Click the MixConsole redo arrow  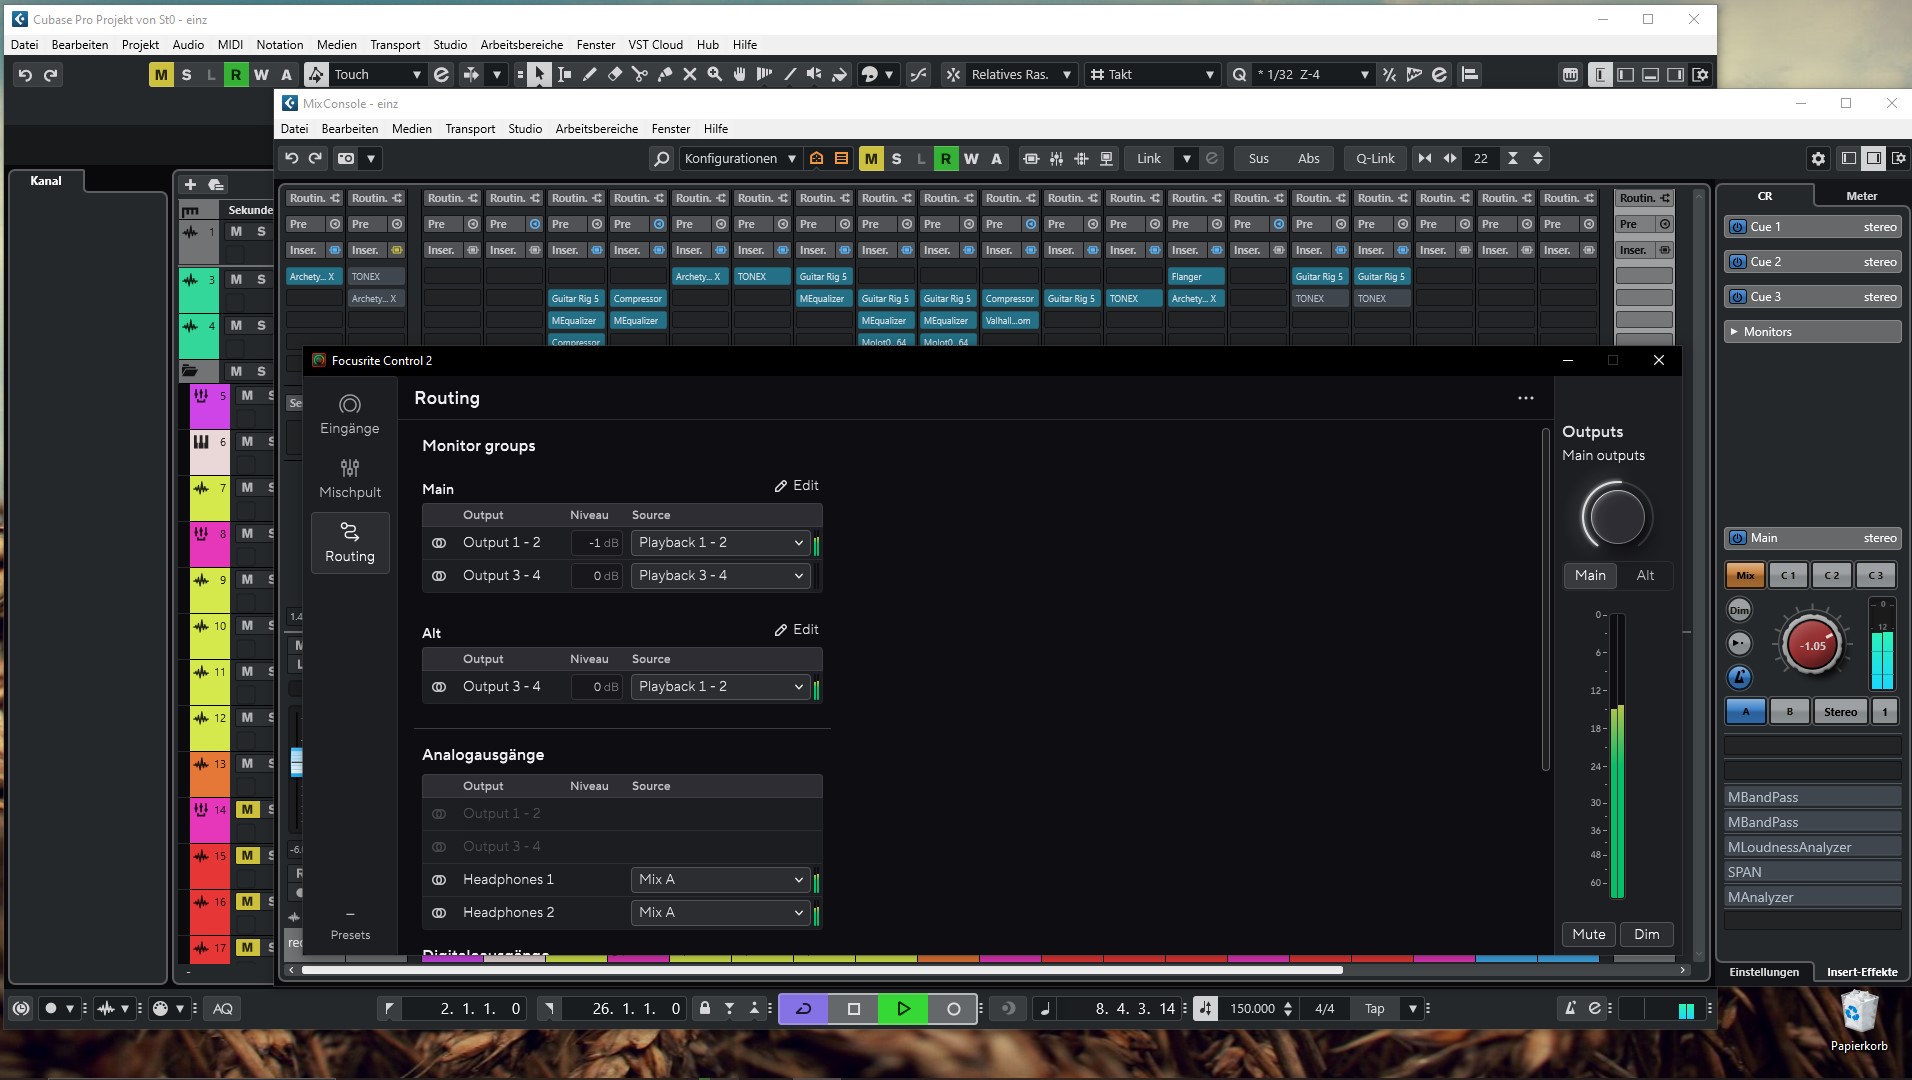(315, 158)
